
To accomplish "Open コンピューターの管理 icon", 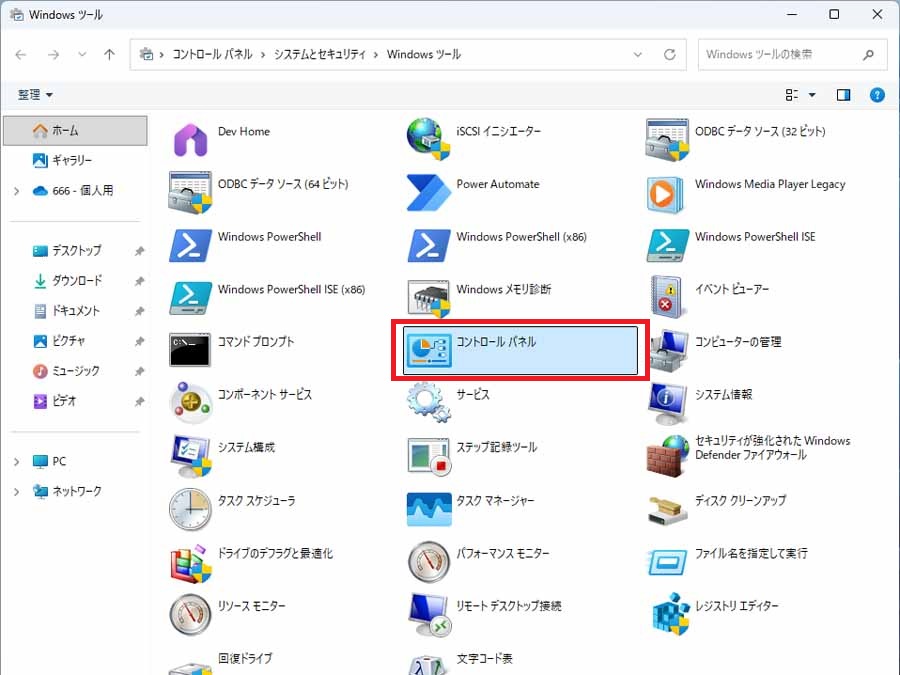I will point(667,350).
